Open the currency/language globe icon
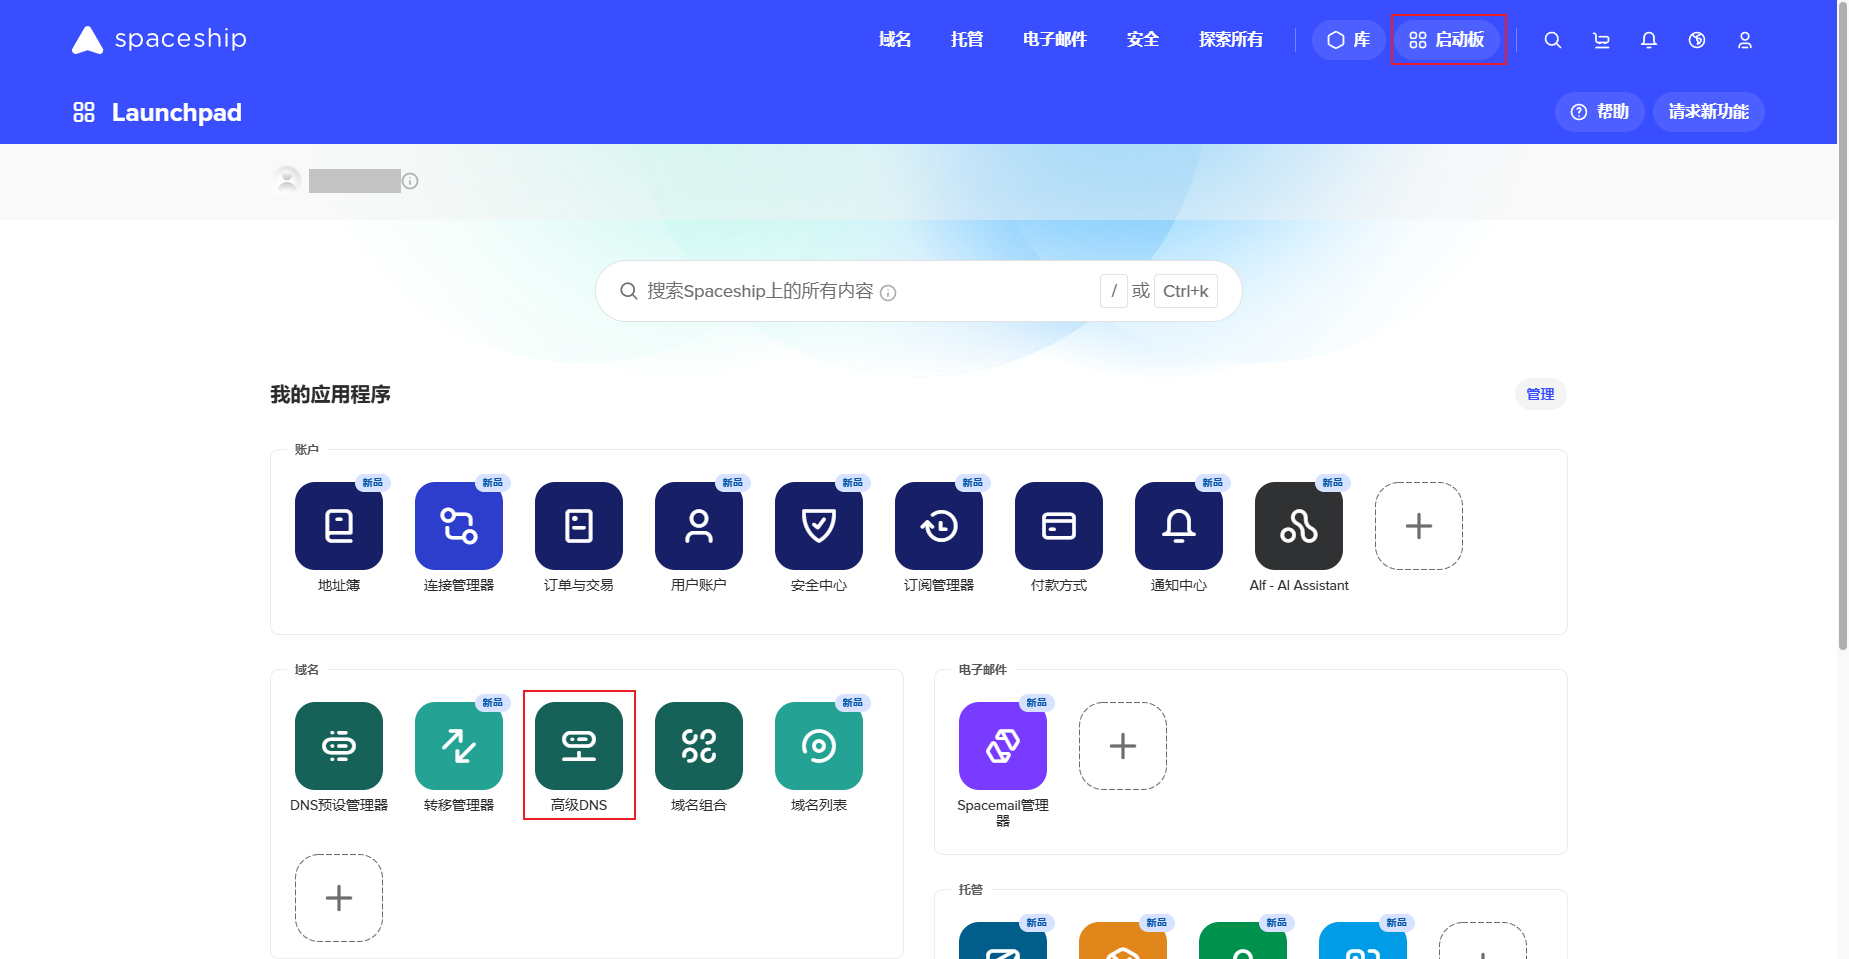Screen dimensions: 1849x959 pos(1697,40)
